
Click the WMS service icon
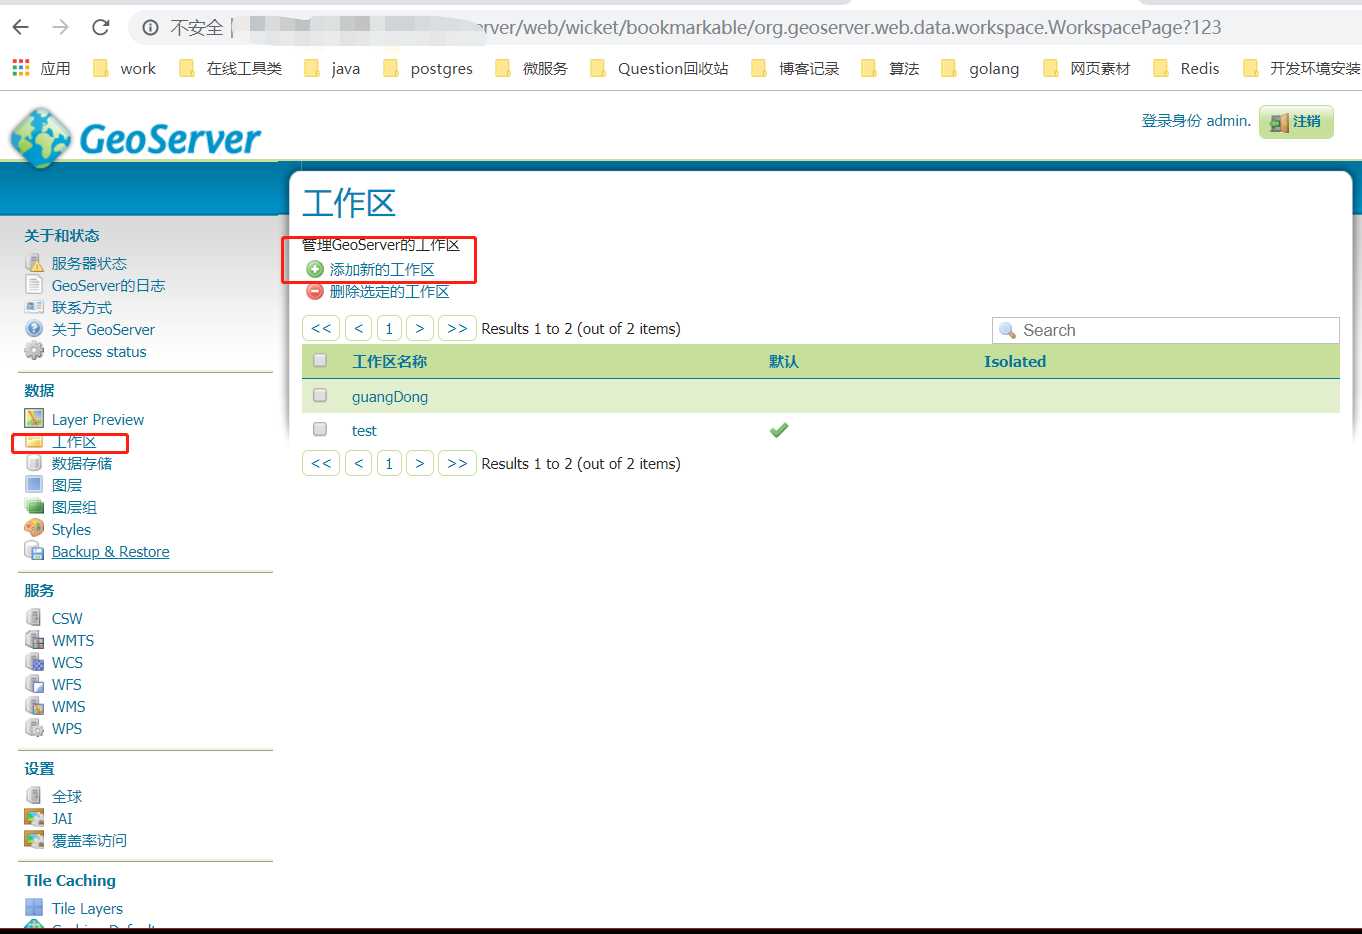(34, 706)
